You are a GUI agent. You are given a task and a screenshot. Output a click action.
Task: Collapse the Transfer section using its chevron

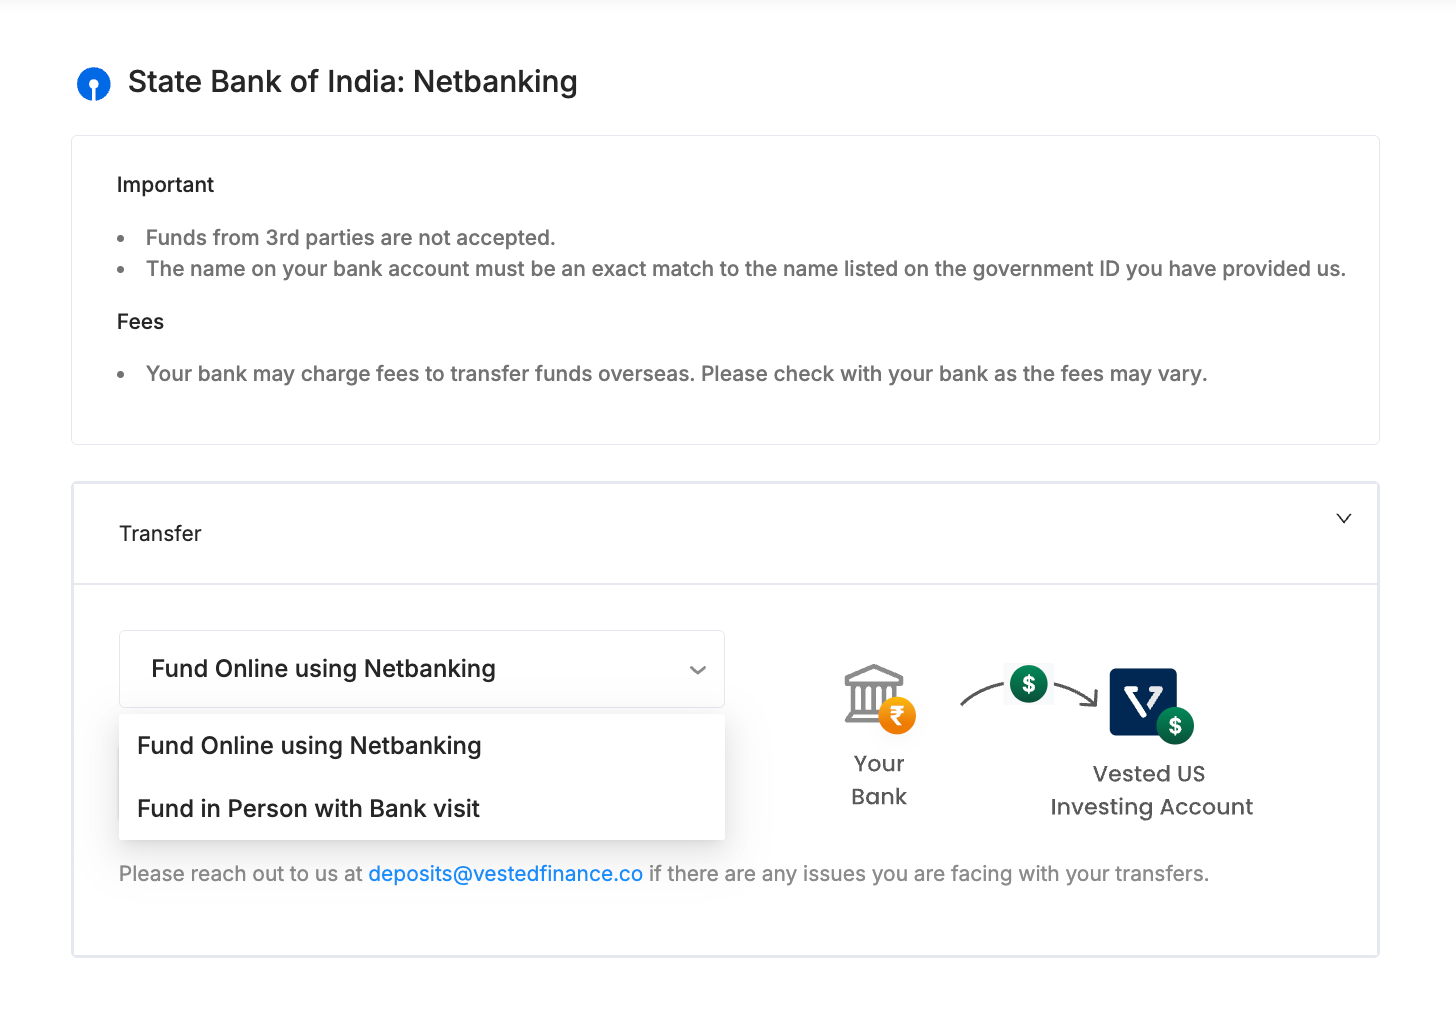tap(1343, 518)
